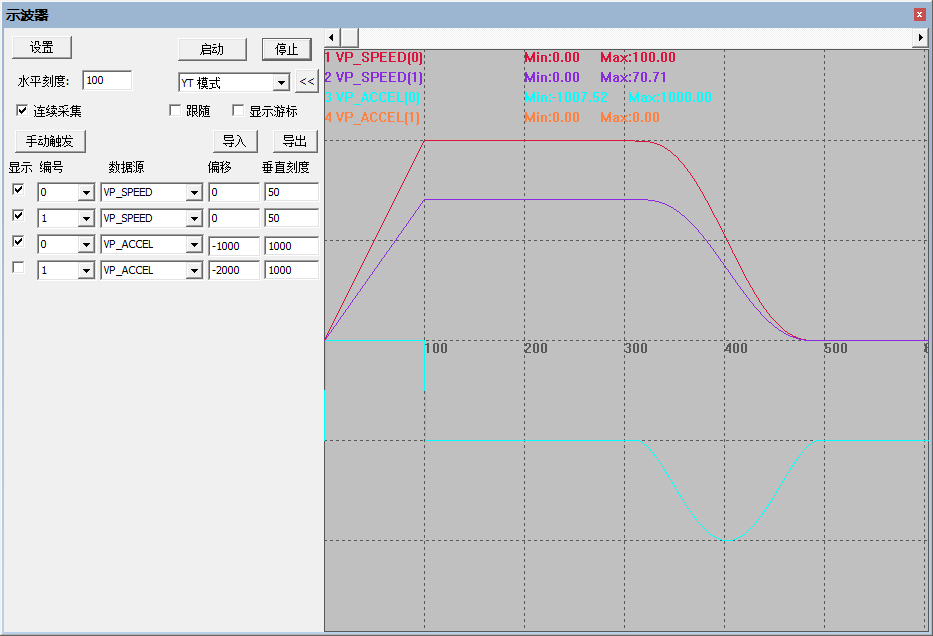Open the YT 模式 mode dropdown
933x636 pixels.
(x=284, y=81)
